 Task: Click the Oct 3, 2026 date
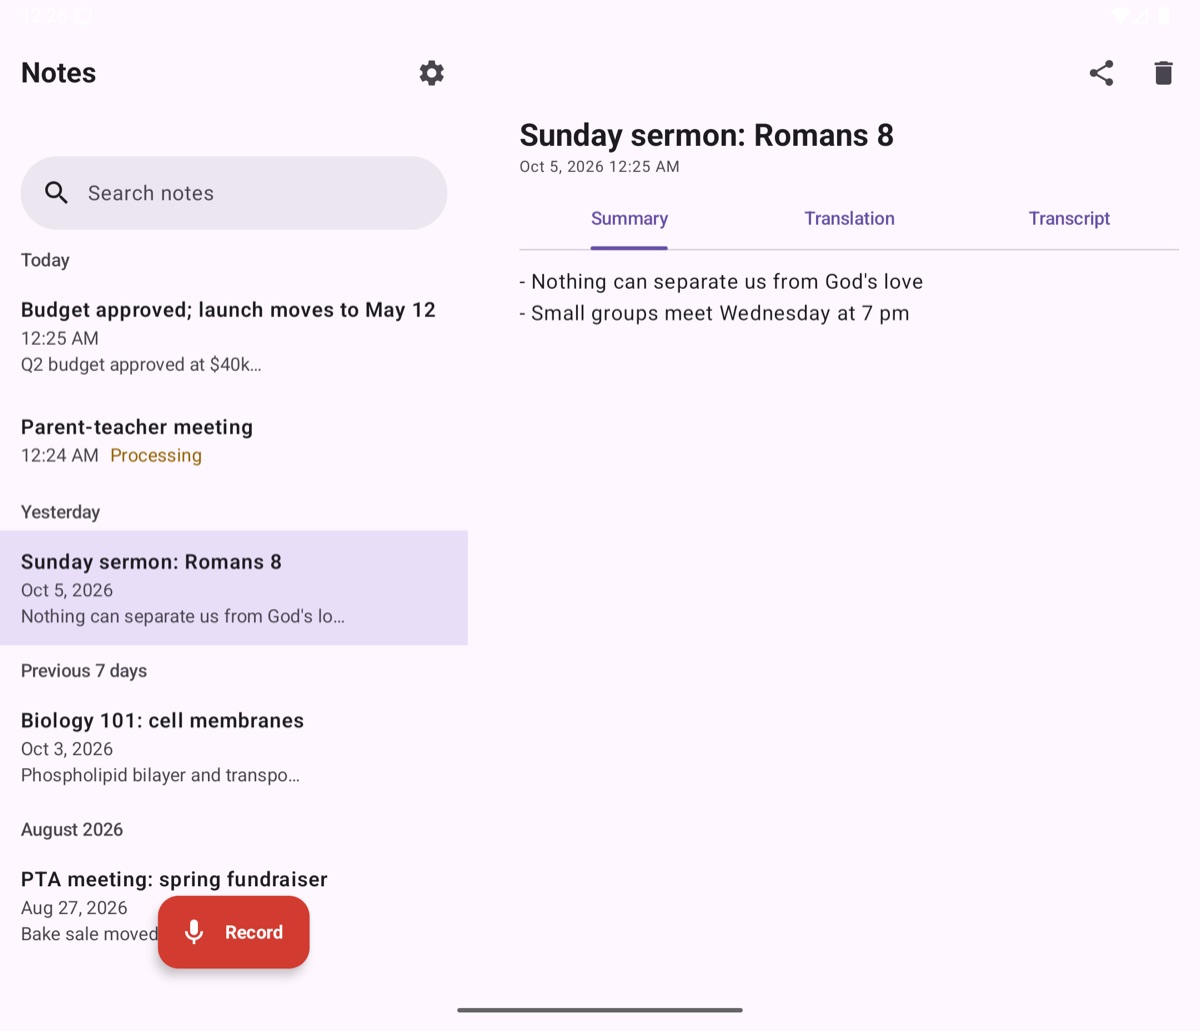click(x=67, y=749)
